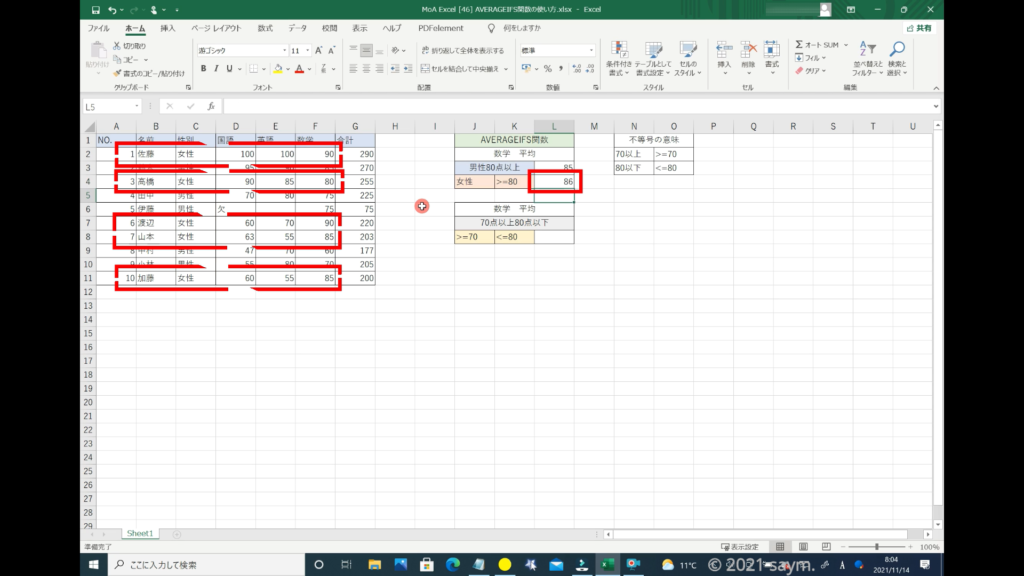Open the 挿入 (Insert) ribbon tab

point(168,29)
